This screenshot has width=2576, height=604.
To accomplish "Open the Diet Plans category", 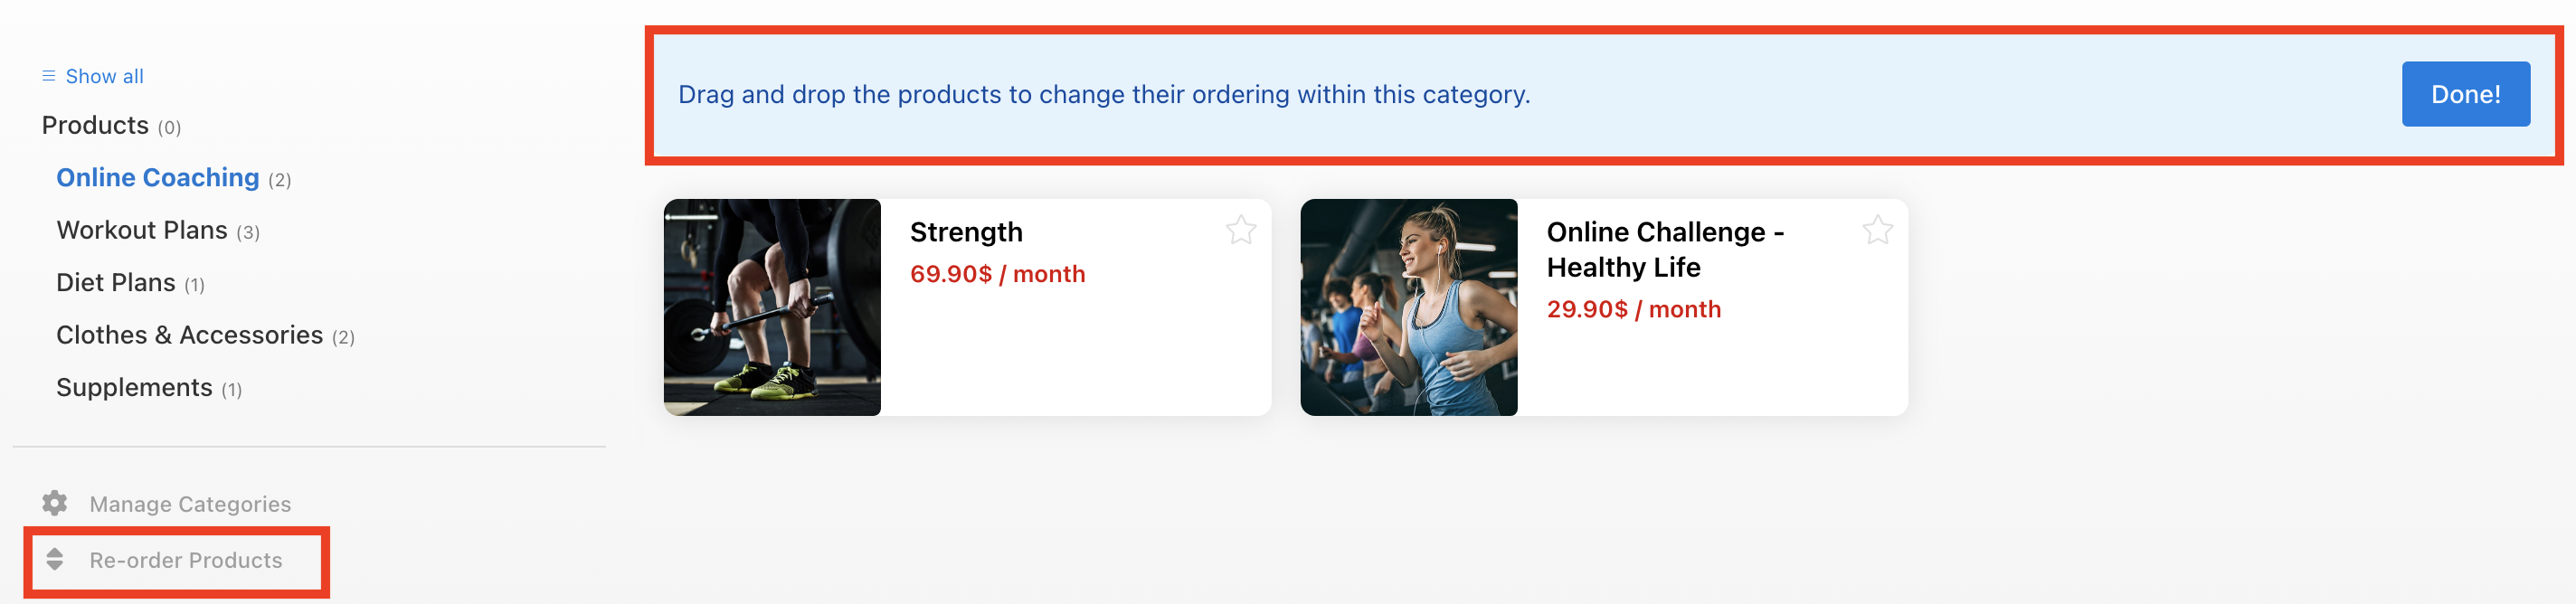I will 116,282.
